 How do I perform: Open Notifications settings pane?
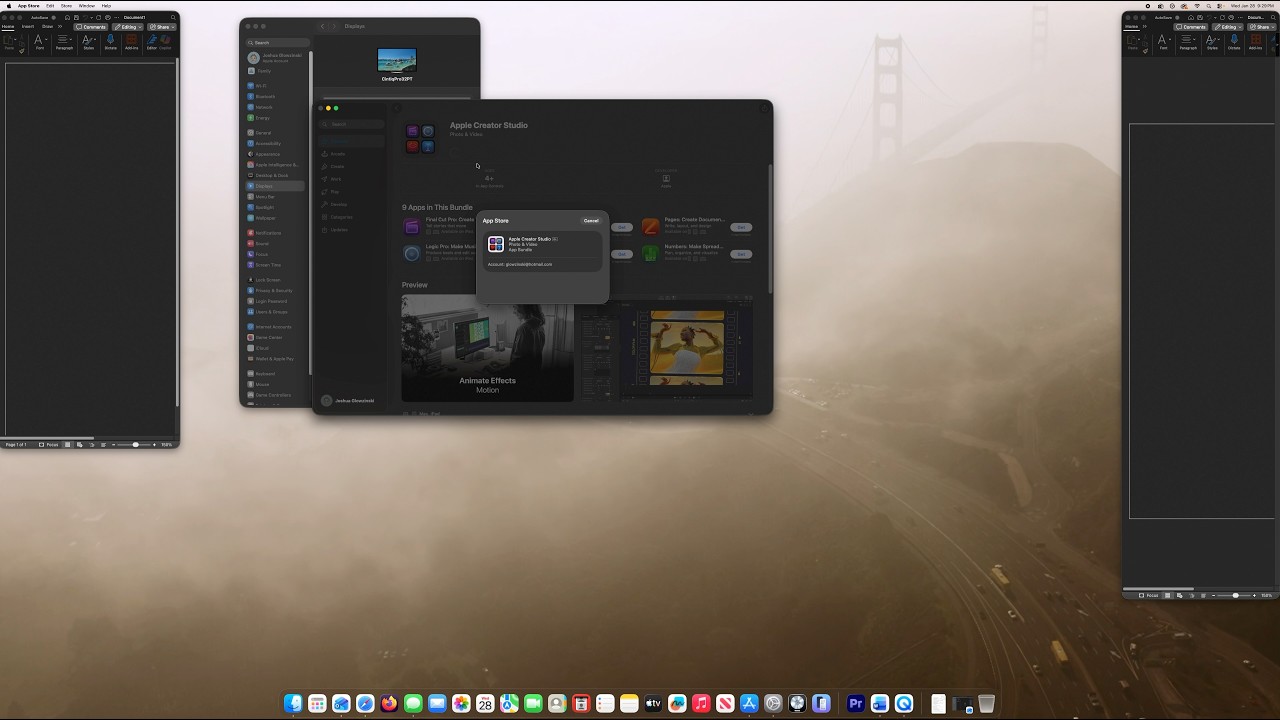pos(277,233)
